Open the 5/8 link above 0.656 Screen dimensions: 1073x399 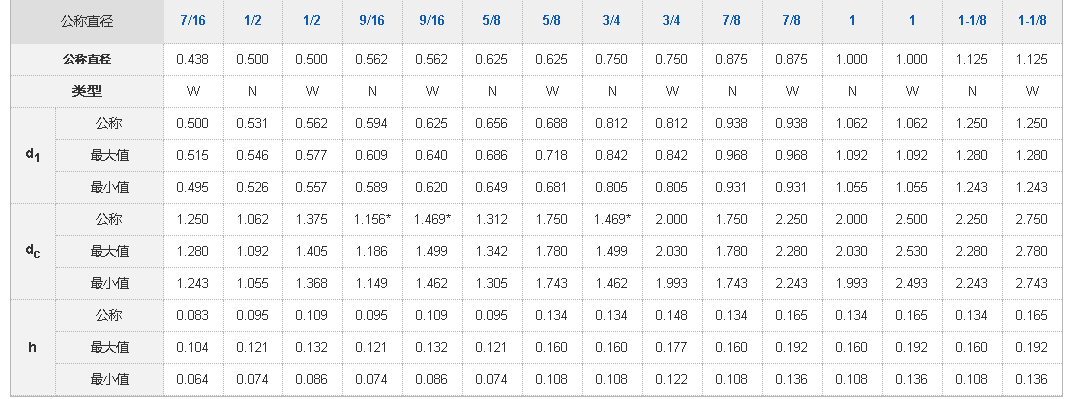491,21
